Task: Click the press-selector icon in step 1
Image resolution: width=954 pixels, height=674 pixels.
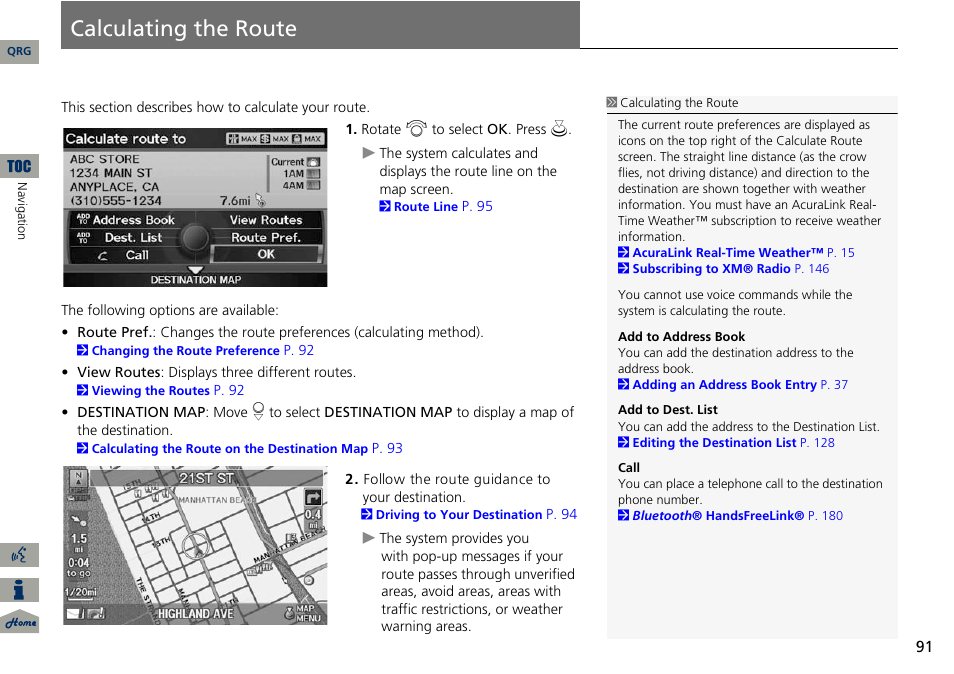Action: pyautogui.click(x=559, y=128)
